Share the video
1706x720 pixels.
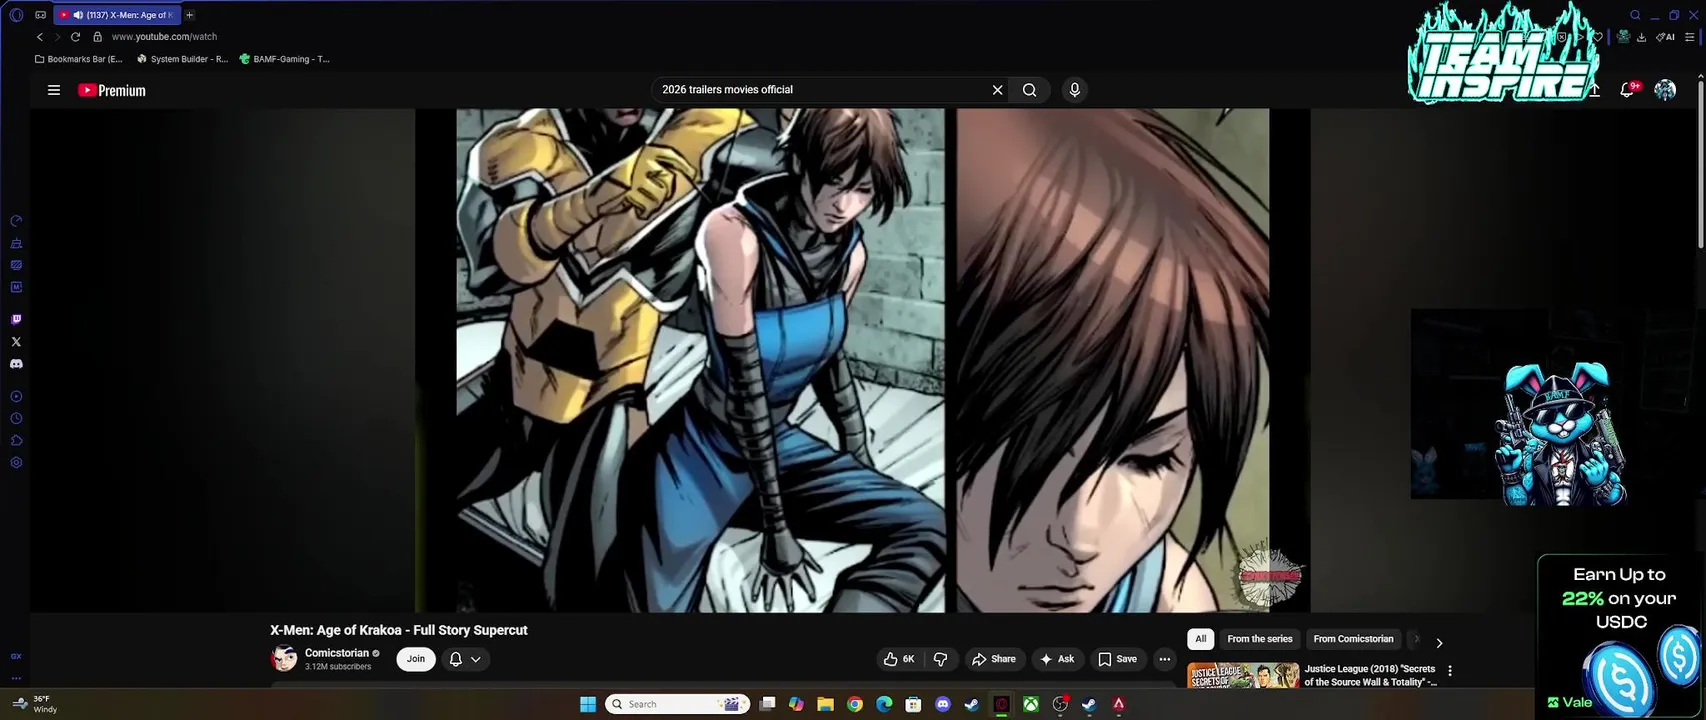click(x=994, y=659)
